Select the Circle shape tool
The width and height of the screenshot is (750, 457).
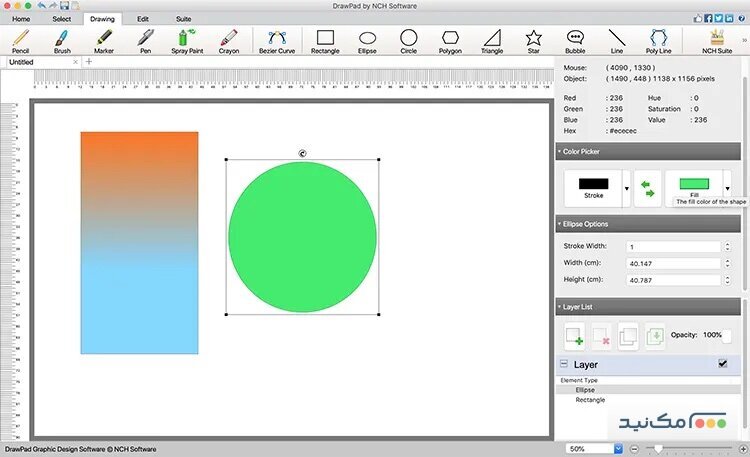(x=408, y=41)
